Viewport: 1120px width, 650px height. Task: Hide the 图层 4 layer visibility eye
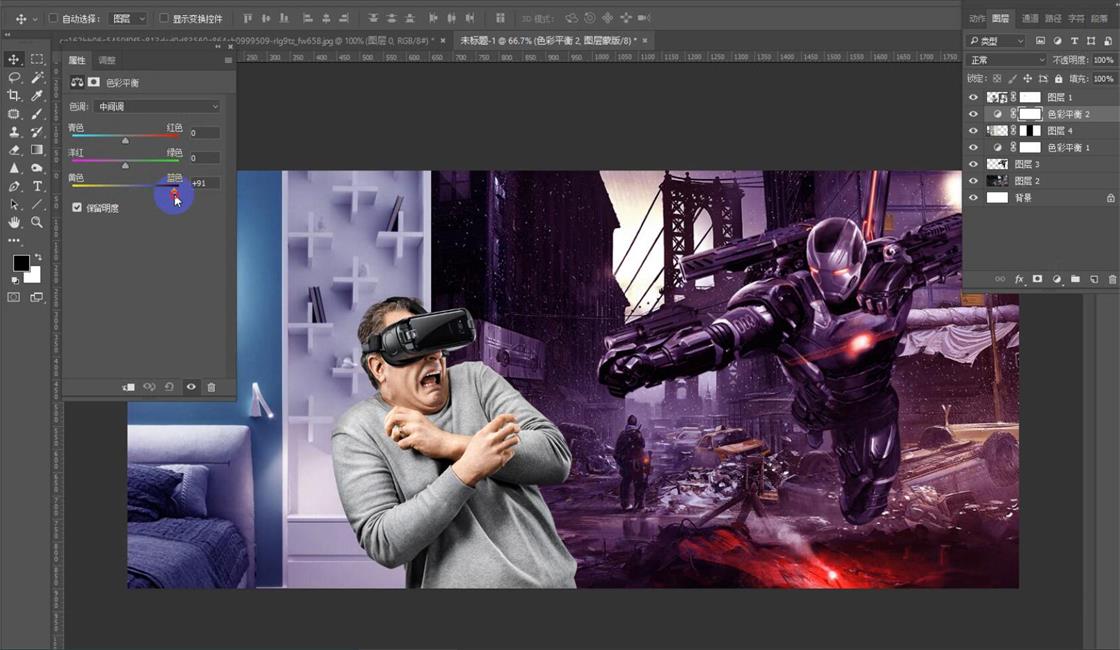pos(972,130)
